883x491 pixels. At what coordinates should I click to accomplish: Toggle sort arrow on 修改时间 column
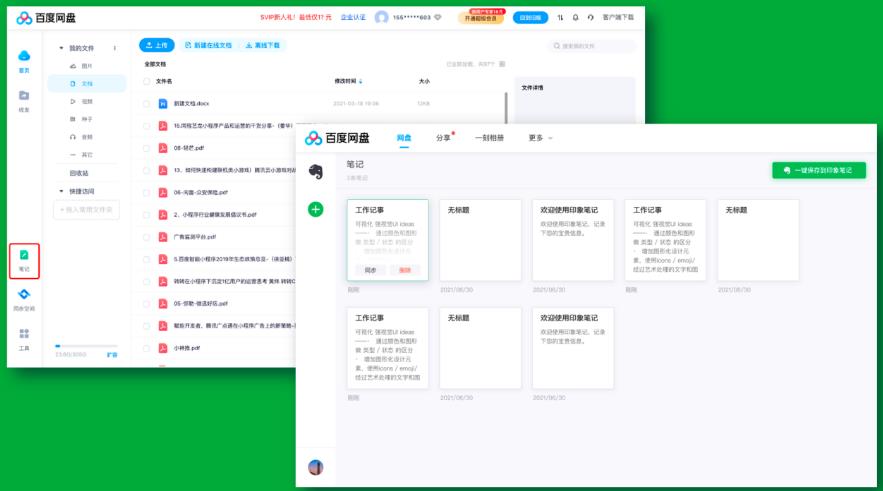(x=360, y=82)
